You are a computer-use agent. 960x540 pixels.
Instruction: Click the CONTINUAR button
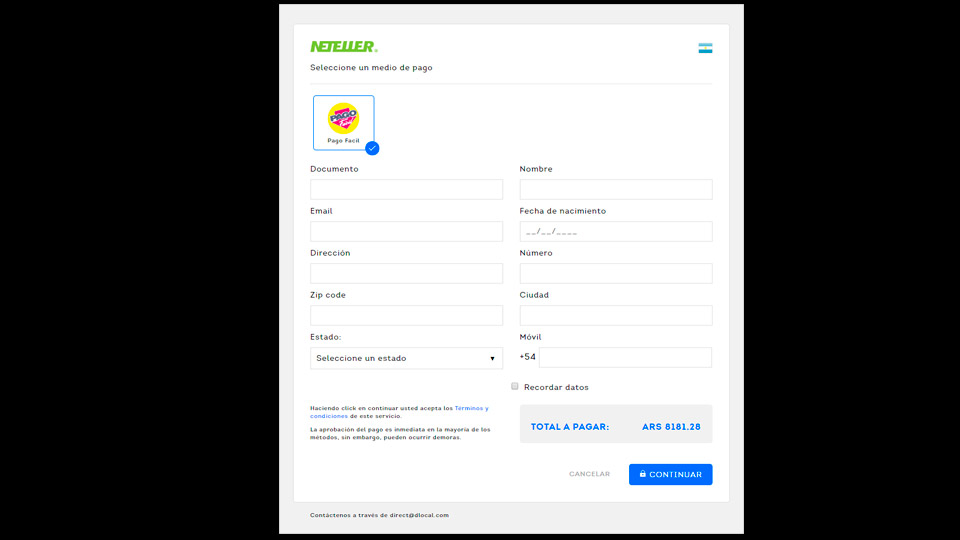click(x=670, y=474)
